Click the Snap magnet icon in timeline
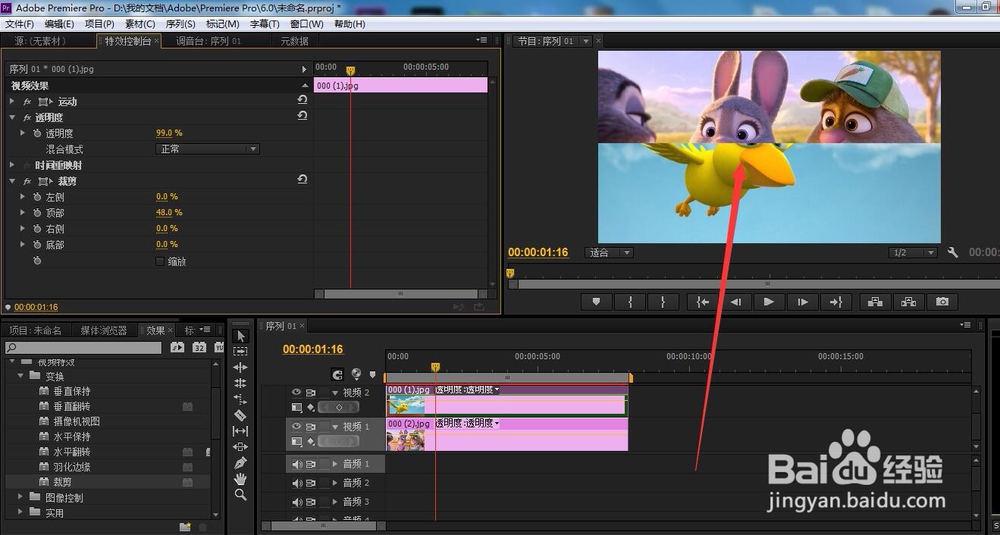 [338, 375]
